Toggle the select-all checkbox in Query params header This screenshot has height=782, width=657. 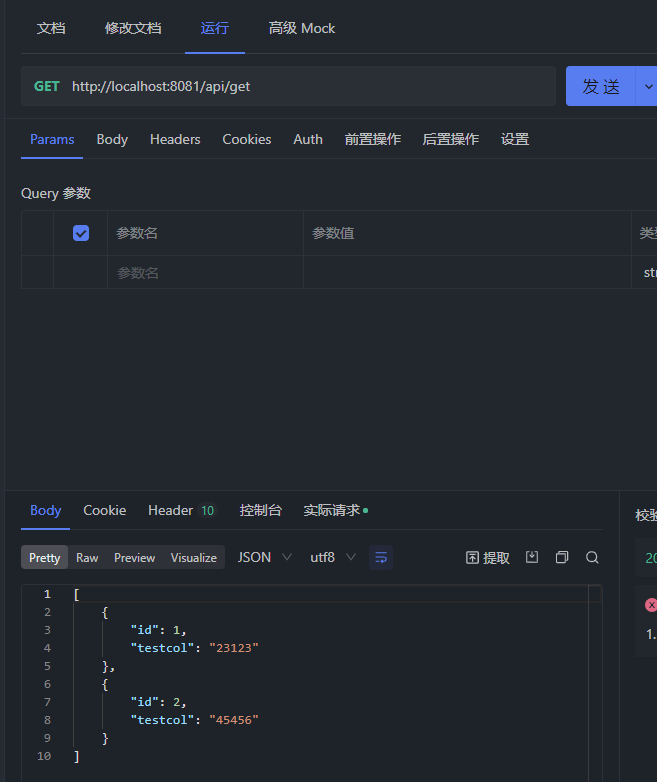81,233
